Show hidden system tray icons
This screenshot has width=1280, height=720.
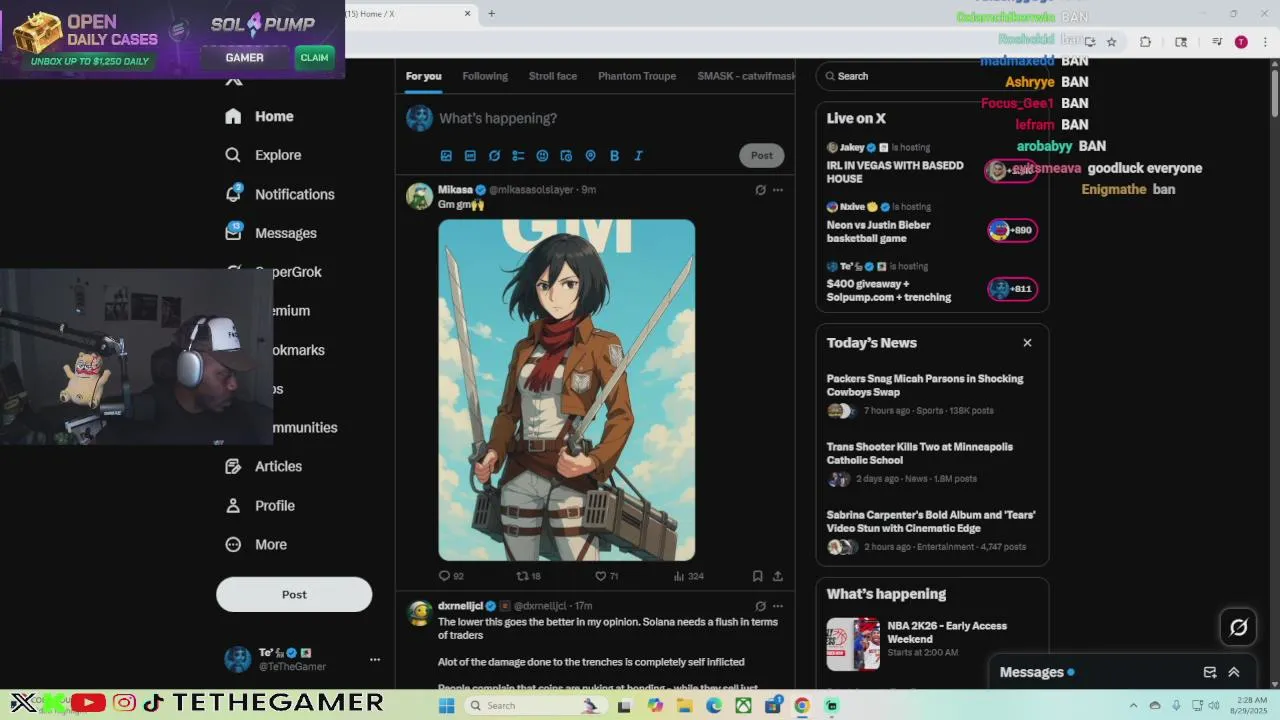(1135, 705)
